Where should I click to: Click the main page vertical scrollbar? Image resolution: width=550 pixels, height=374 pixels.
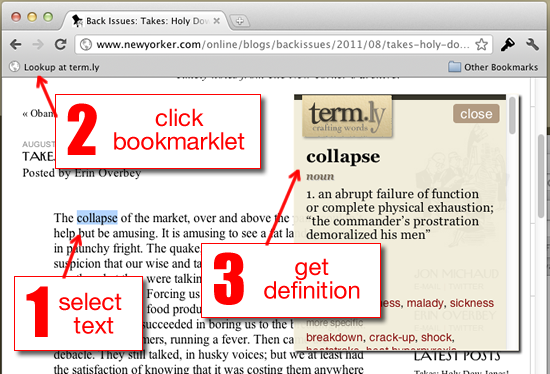(x=542, y=175)
